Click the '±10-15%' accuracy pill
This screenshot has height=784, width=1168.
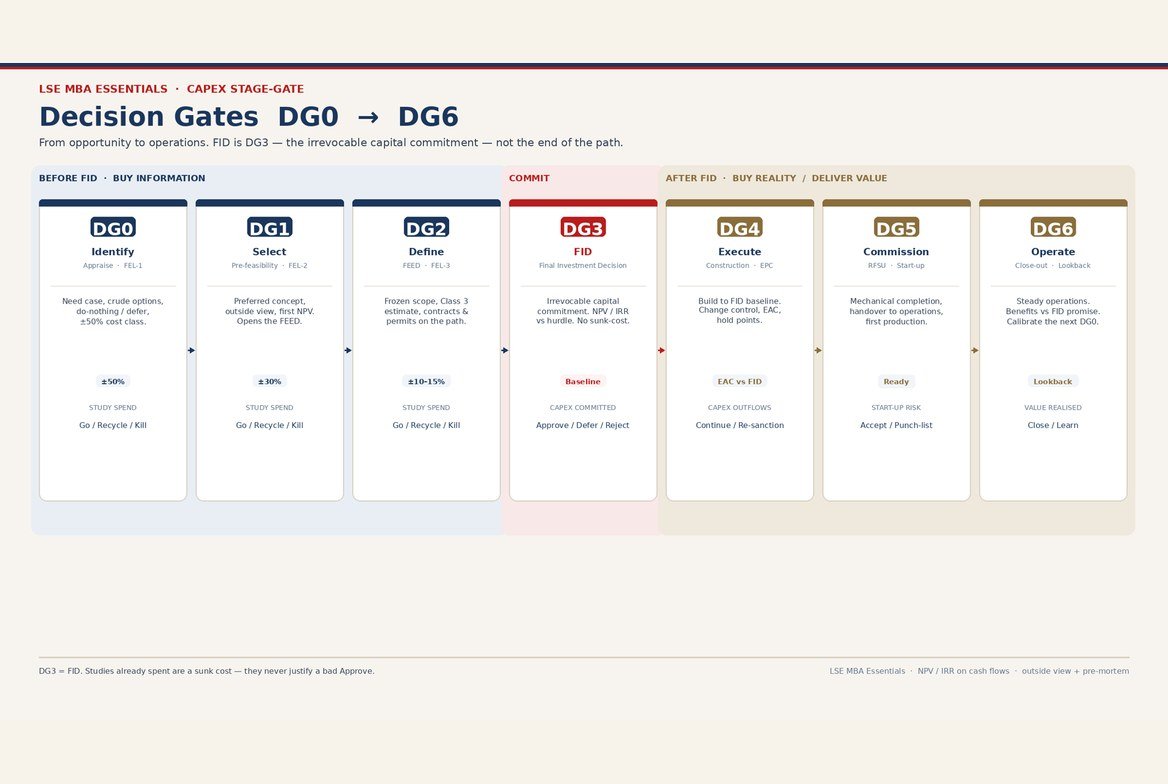(426, 382)
